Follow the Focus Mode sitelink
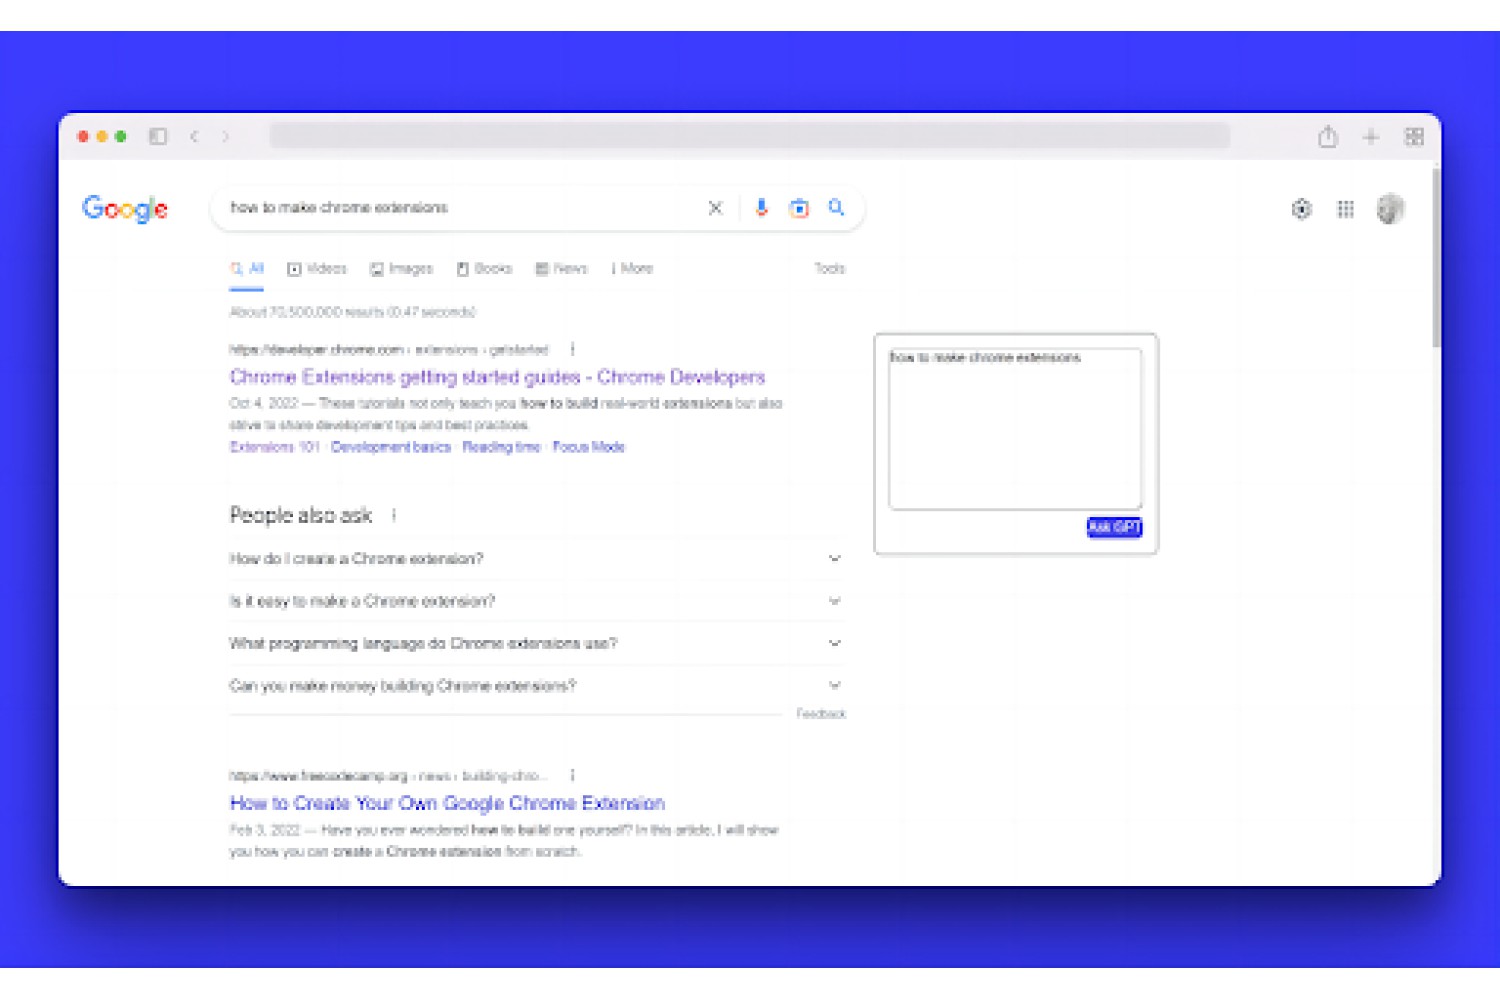Screen dimensions: 1500x1000 (x=588, y=447)
